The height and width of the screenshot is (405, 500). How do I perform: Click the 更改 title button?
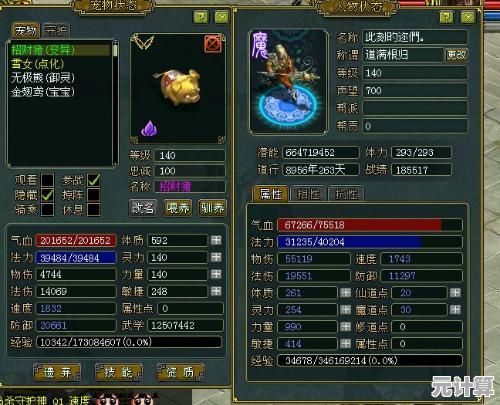pyautogui.click(x=456, y=55)
